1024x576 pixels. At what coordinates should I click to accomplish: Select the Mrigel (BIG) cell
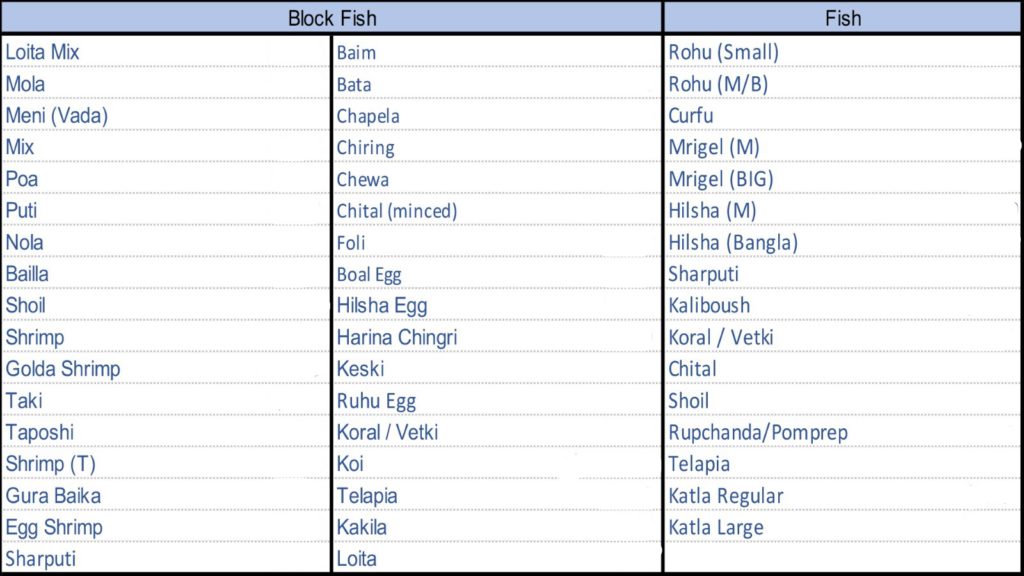(842, 179)
